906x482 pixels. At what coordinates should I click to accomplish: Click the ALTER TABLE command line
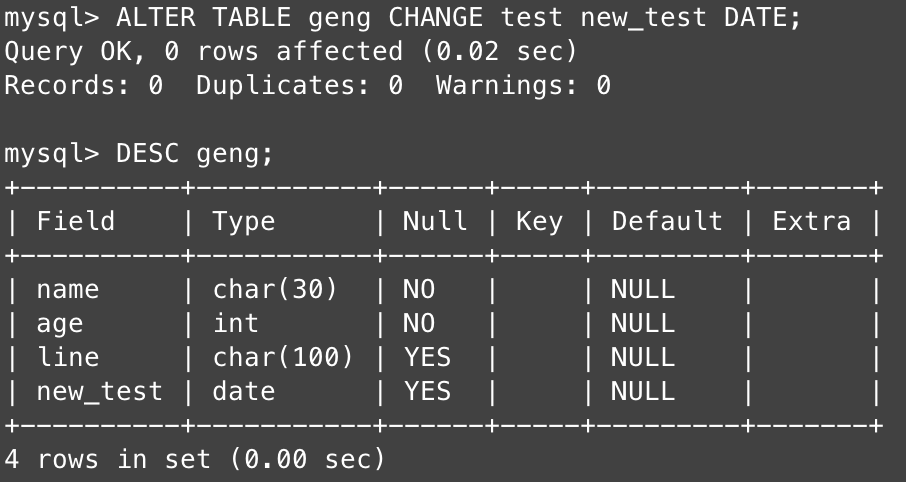[x=403, y=17]
